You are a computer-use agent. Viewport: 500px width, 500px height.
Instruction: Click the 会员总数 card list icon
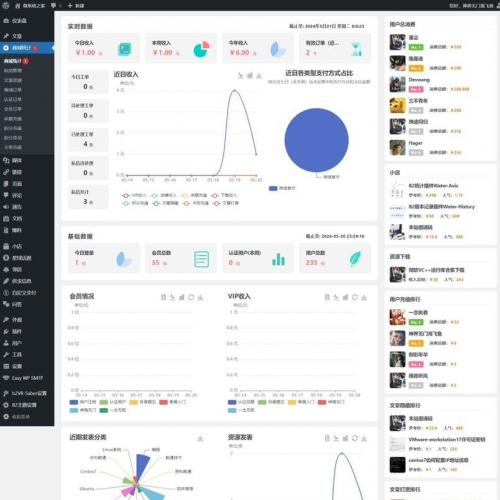point(202,259)
